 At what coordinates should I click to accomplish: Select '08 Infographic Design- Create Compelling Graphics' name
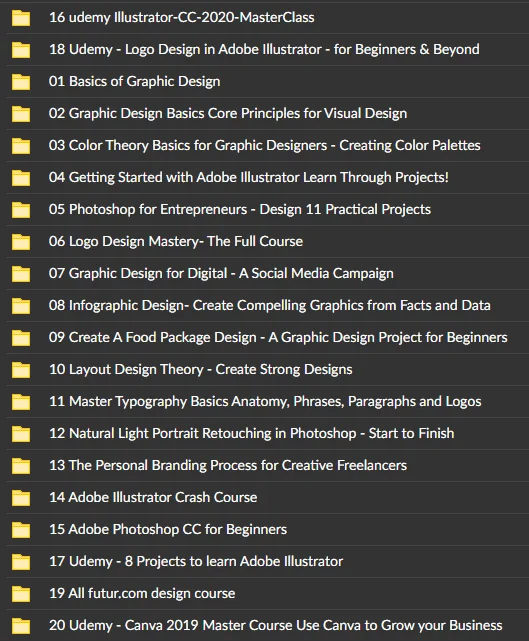pos(269,305)
